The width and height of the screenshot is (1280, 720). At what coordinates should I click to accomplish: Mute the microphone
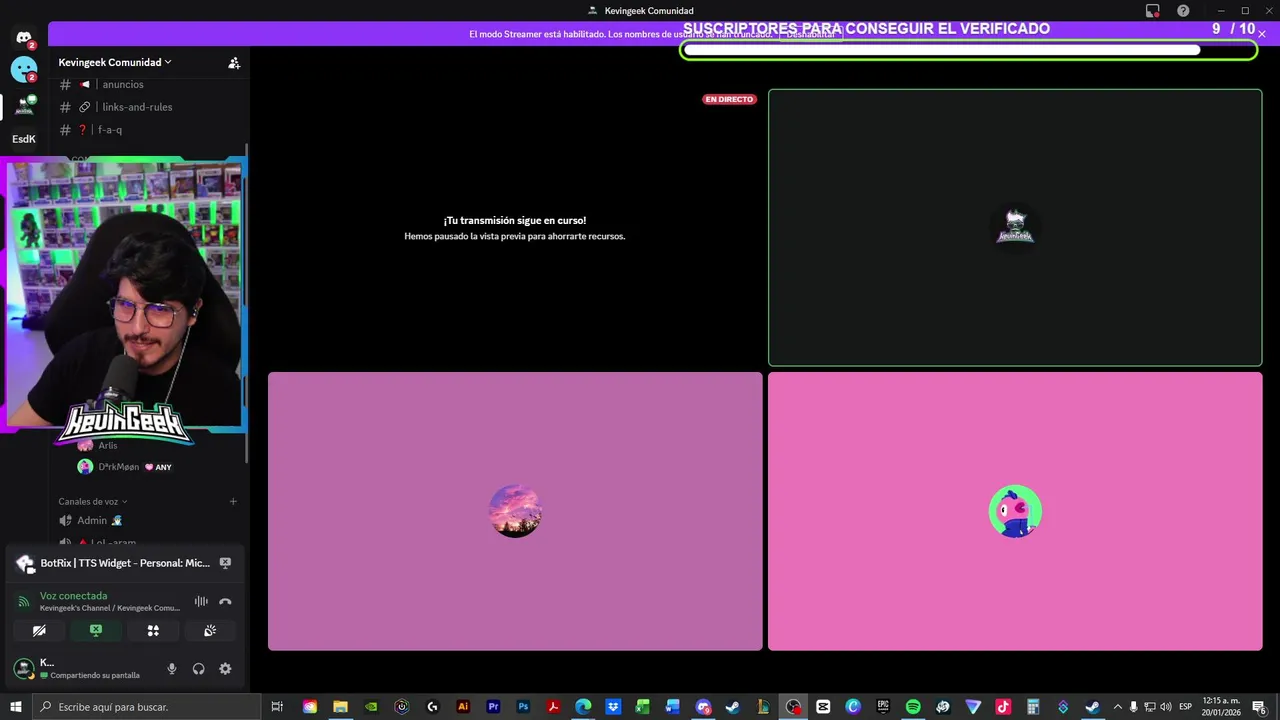point(172,669)
